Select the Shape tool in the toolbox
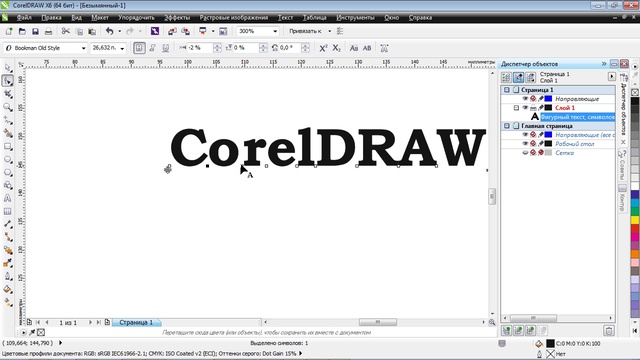 7,81
